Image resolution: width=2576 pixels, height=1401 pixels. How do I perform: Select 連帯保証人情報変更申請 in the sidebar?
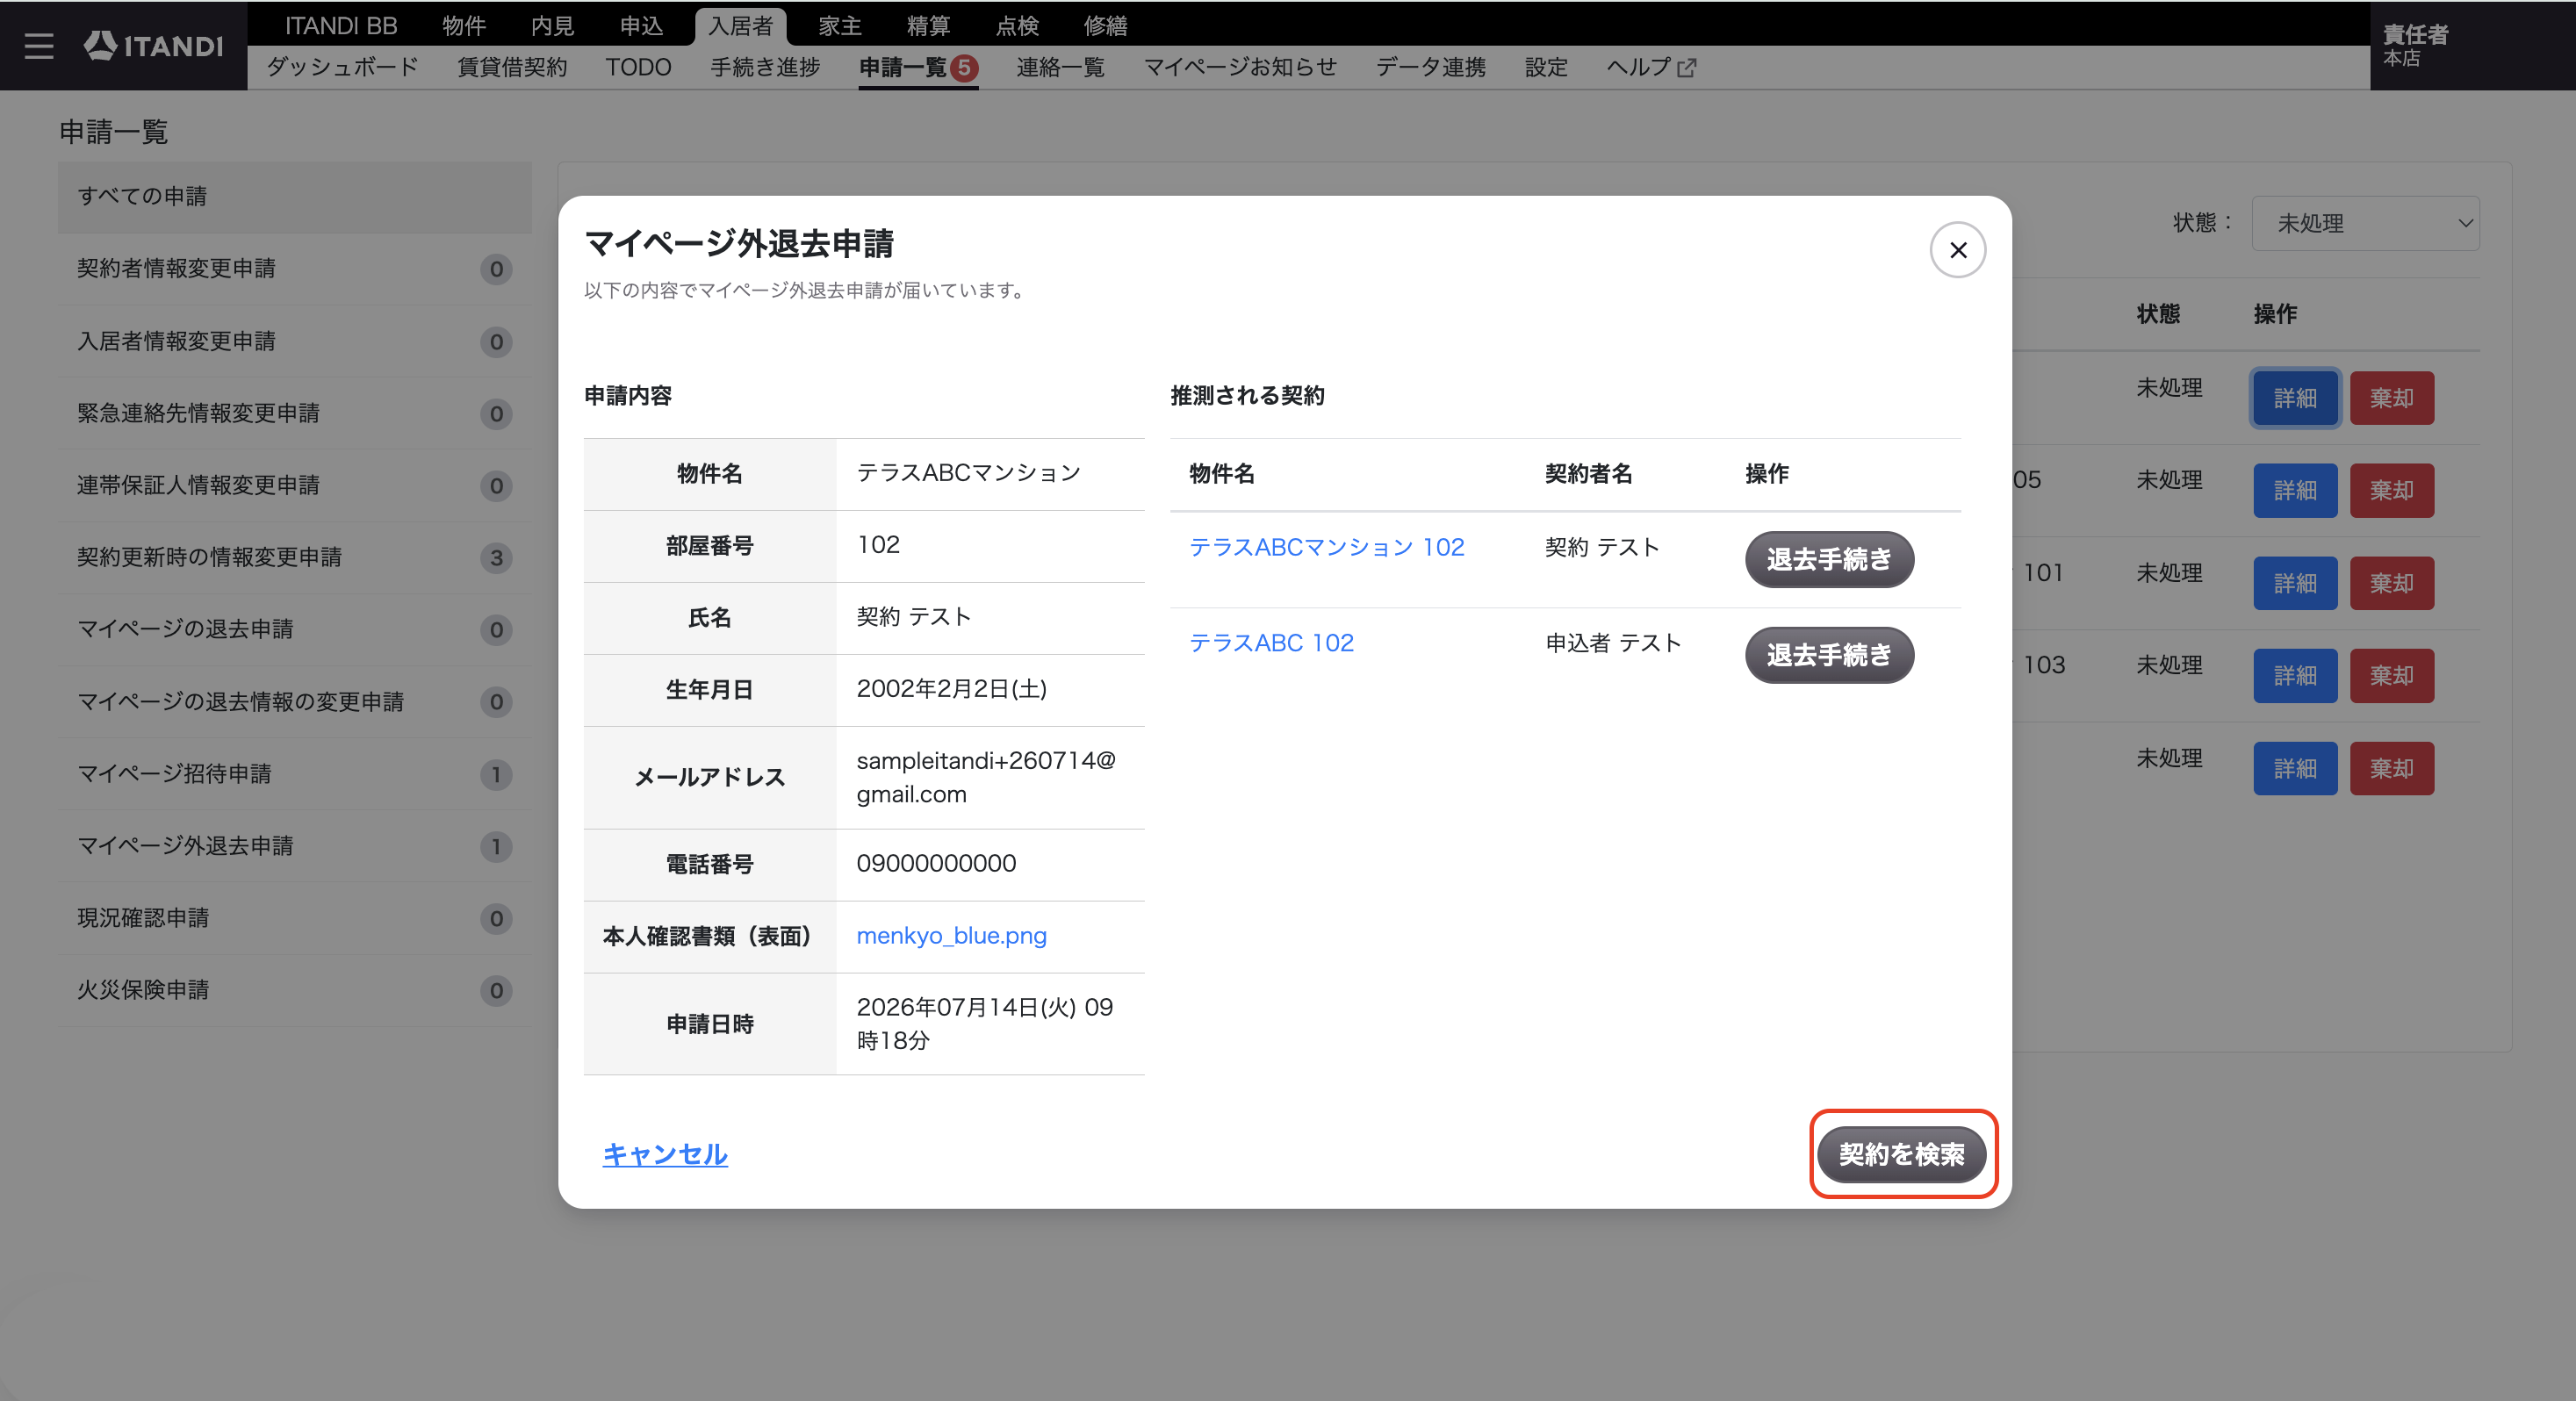point(295,485)
